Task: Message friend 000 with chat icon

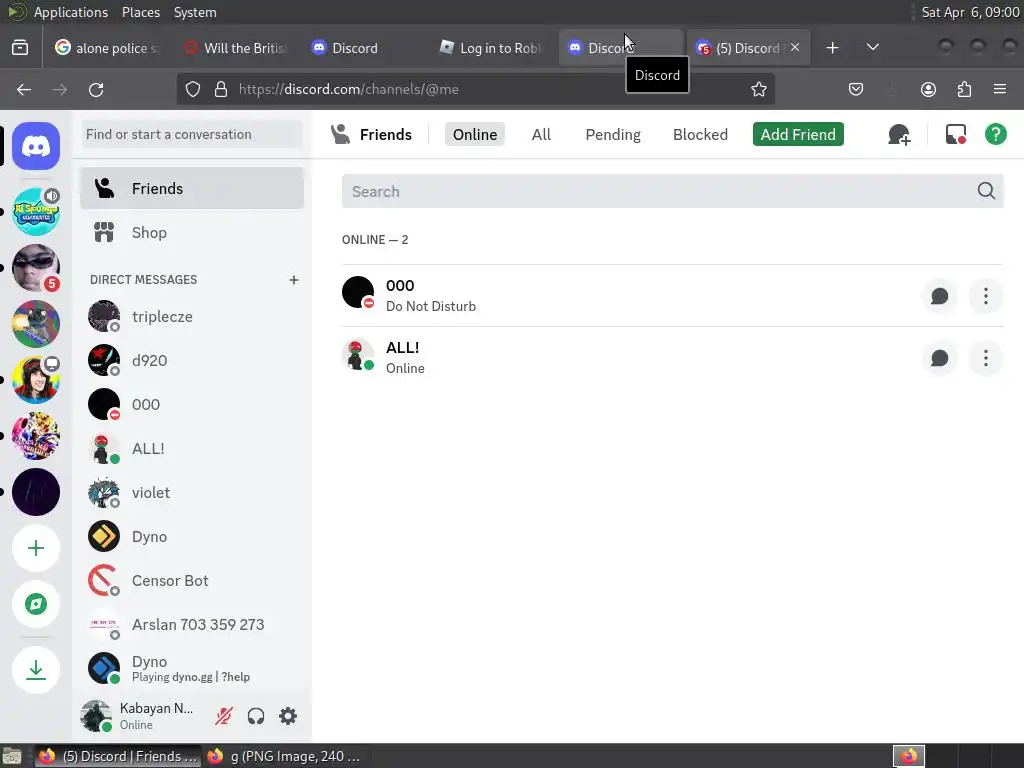Action: (x=940, y=296)
